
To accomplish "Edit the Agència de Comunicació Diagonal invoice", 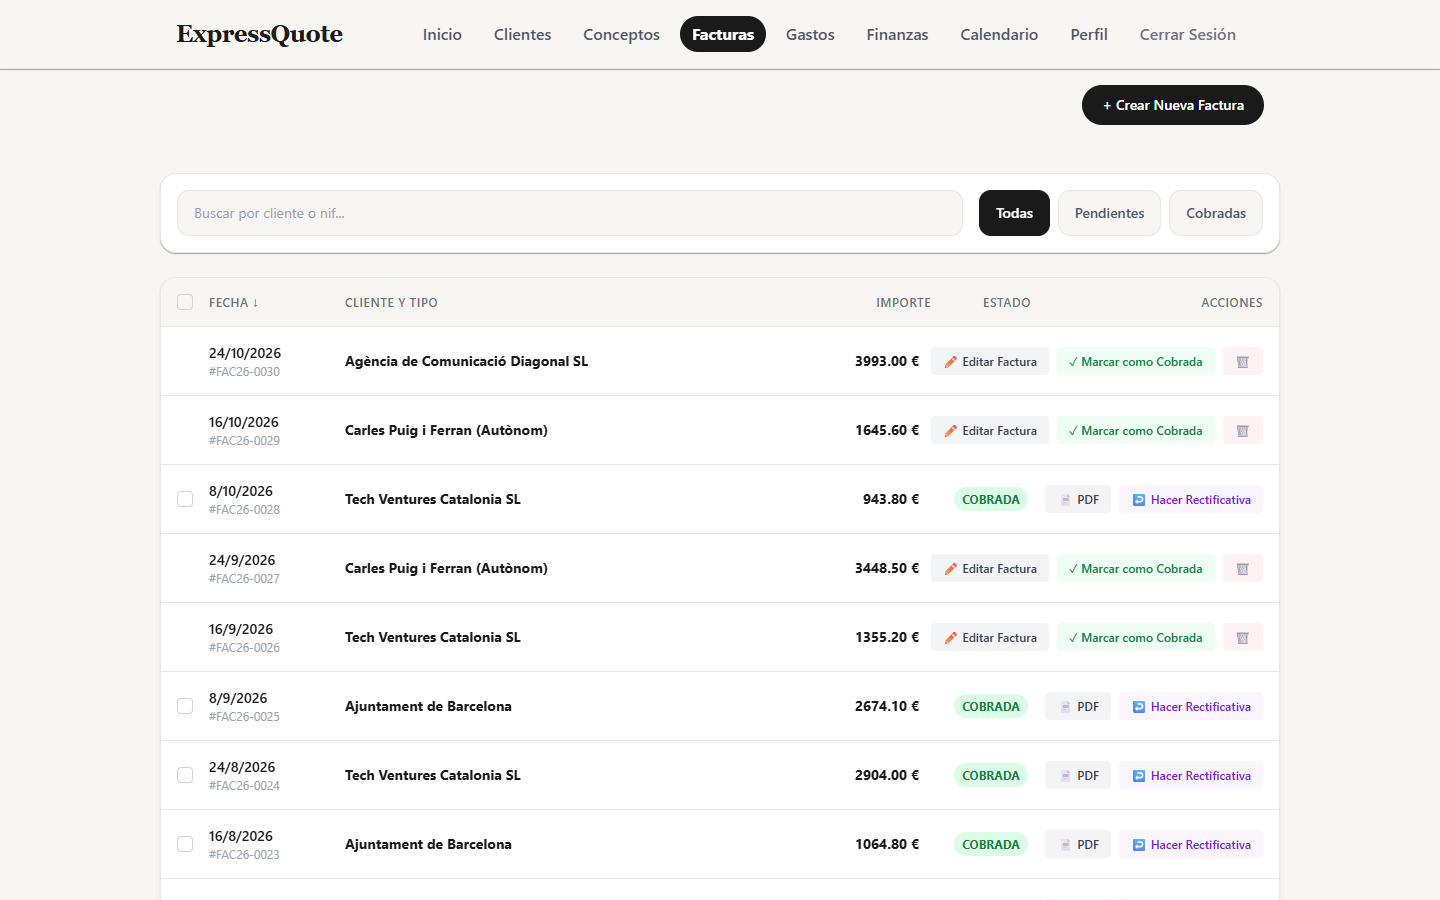I will click(990, 361).
